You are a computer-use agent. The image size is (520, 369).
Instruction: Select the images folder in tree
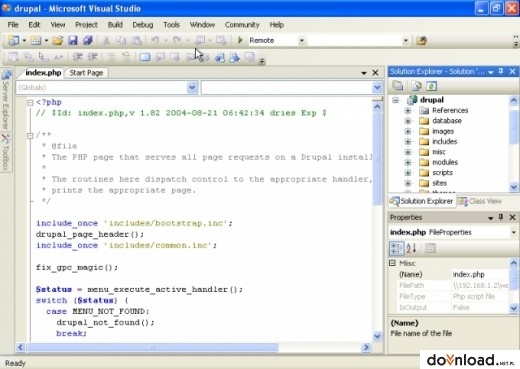pos(443,131)
